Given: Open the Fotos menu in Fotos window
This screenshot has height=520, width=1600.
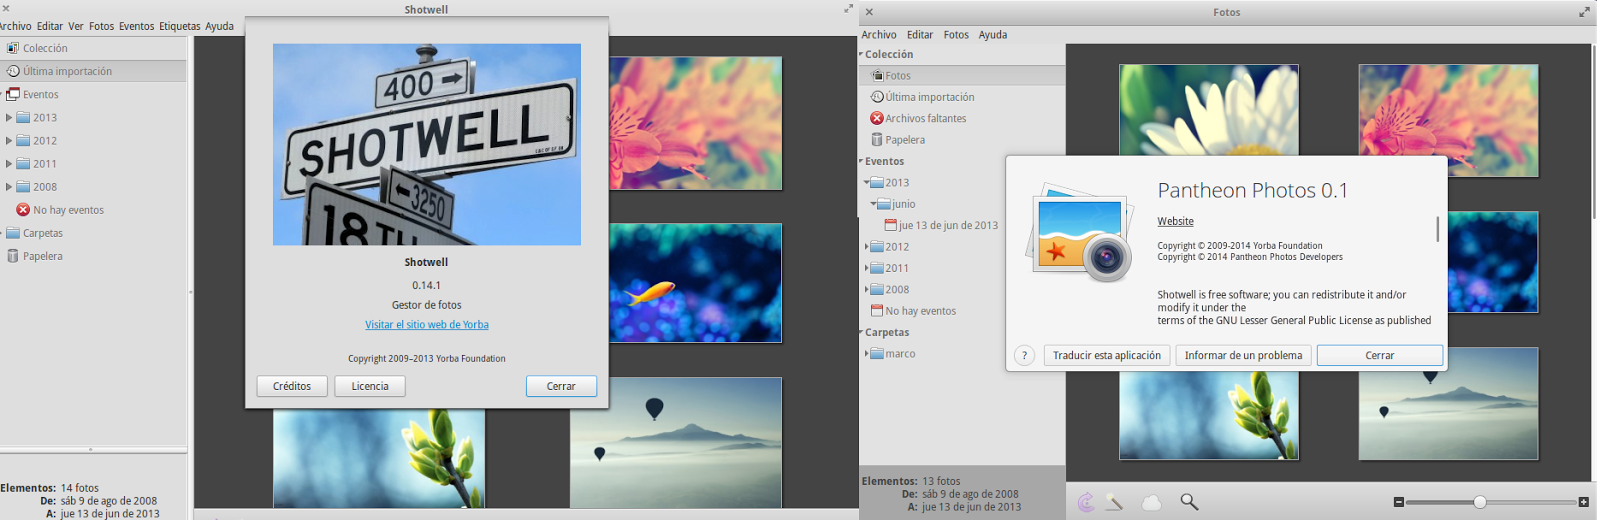Looking at the screenshot, I should coord(956,34).
